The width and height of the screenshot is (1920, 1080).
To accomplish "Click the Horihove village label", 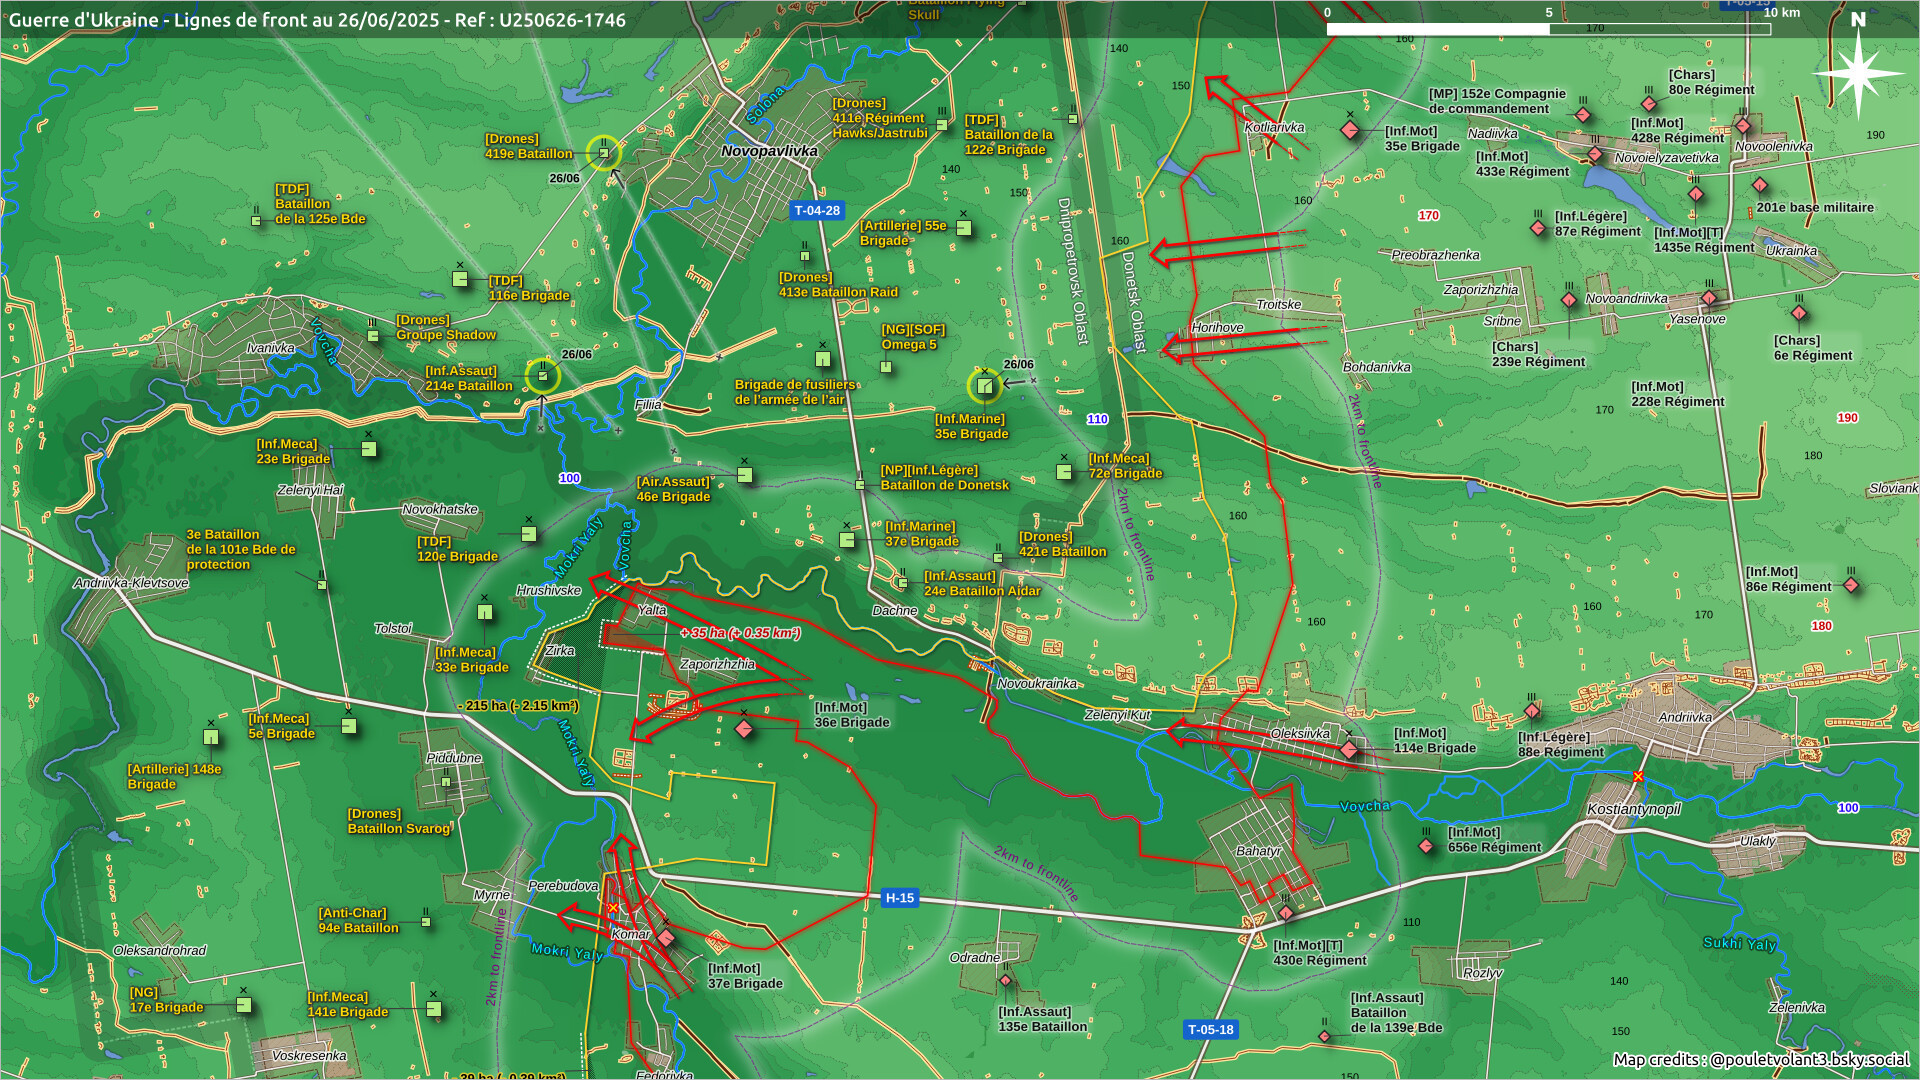I will [x=1217, y=327].
